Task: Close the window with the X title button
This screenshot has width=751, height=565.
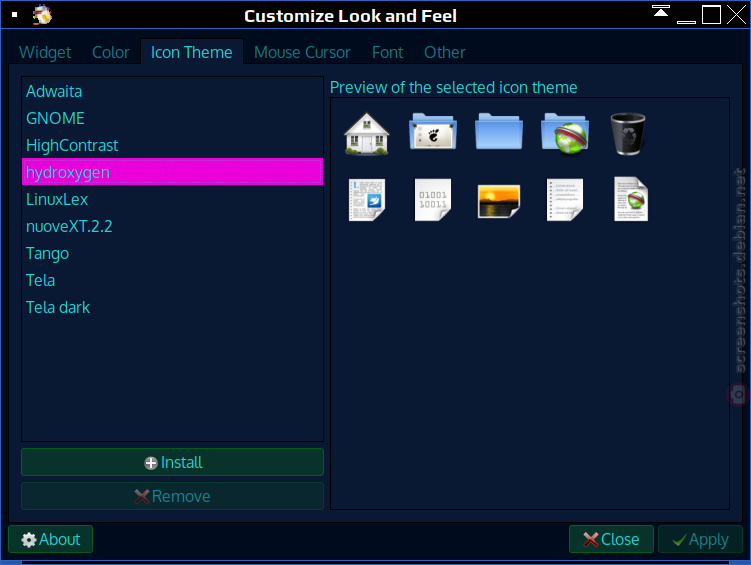Action: [737, 14]
